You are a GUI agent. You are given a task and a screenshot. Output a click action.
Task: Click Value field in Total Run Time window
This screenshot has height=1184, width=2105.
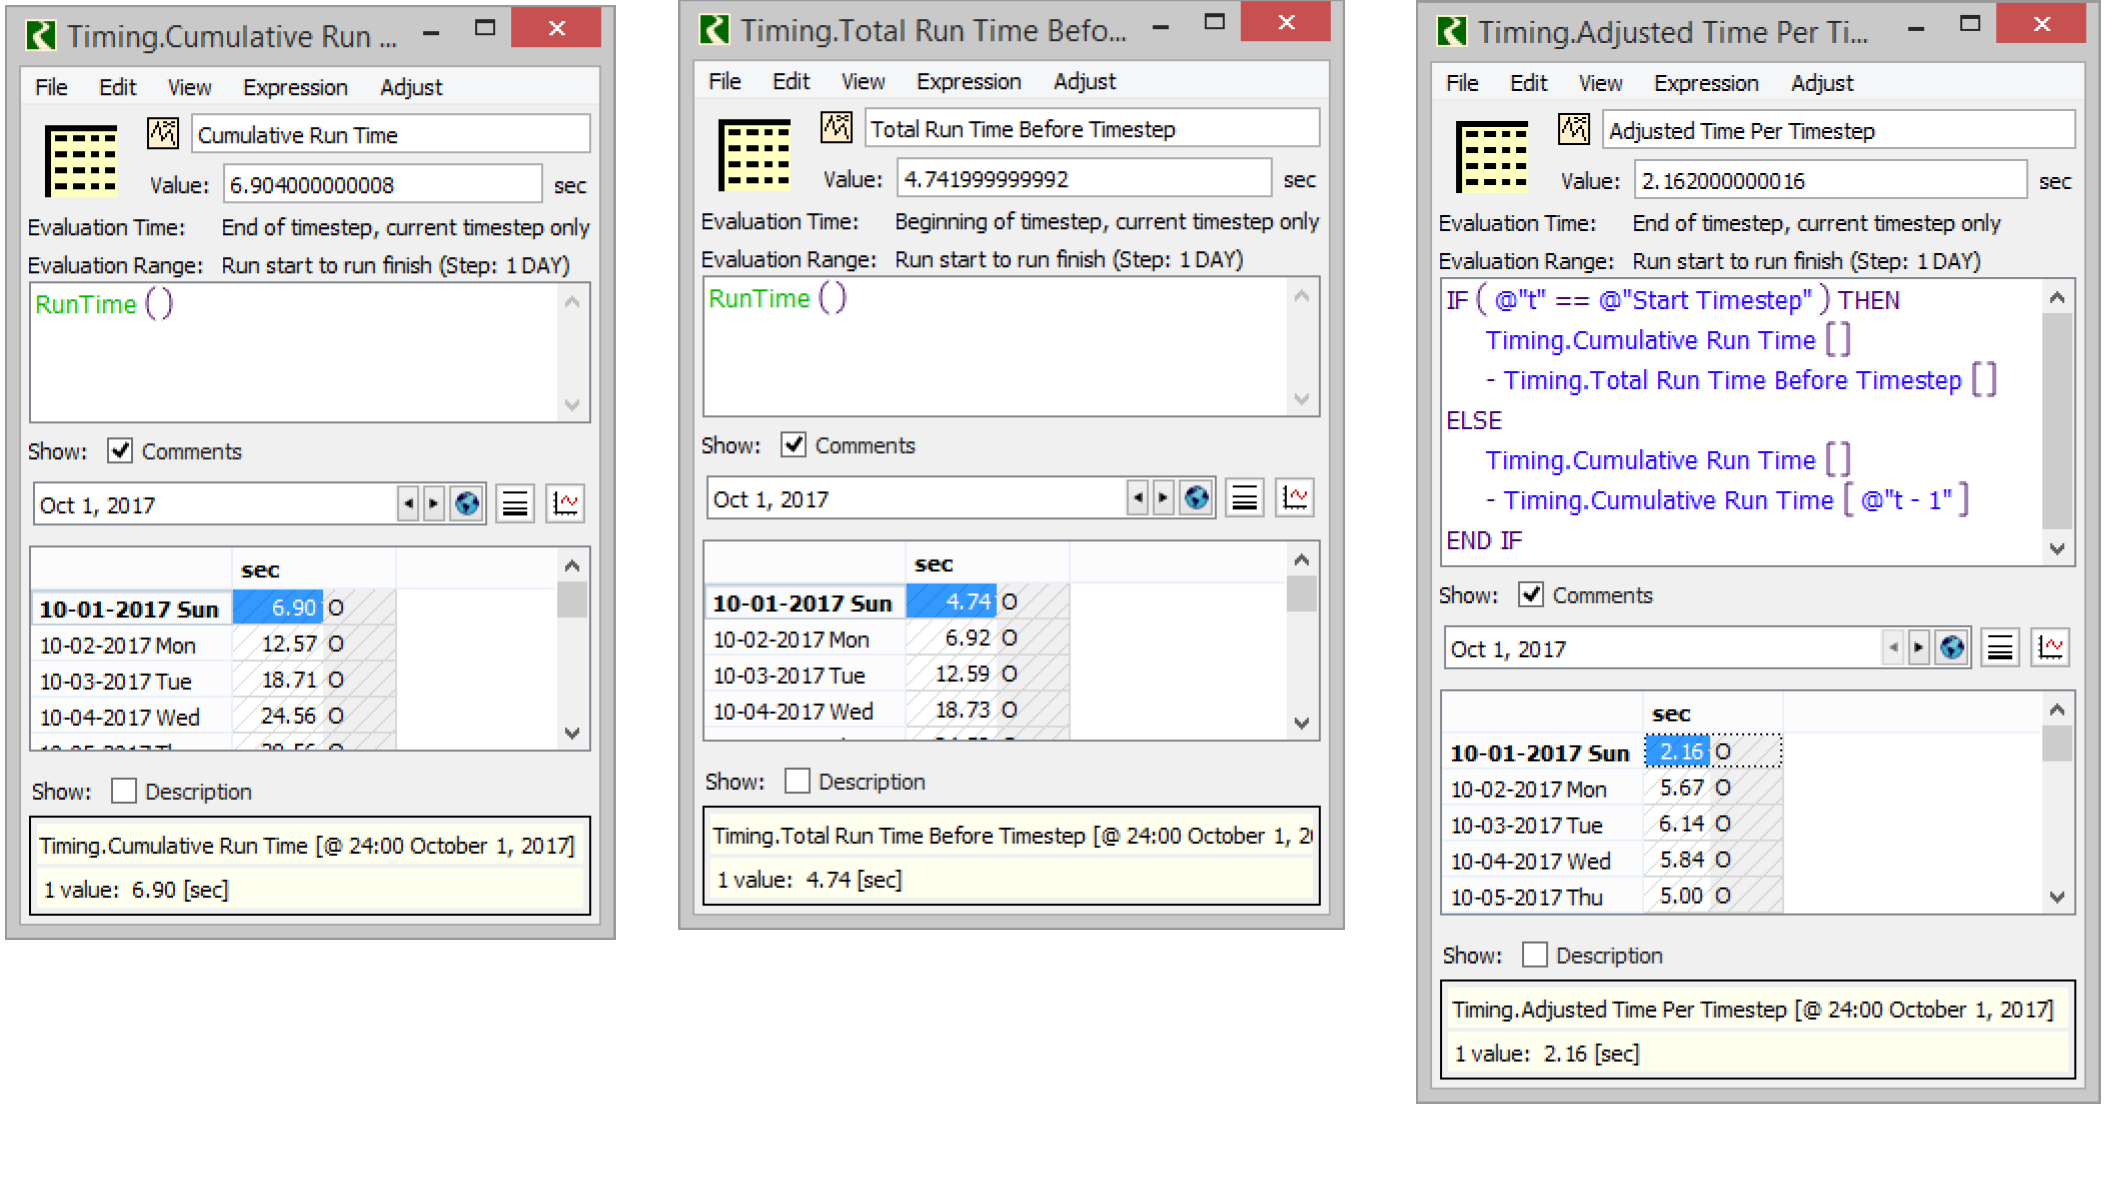[x=1083, y=179]
